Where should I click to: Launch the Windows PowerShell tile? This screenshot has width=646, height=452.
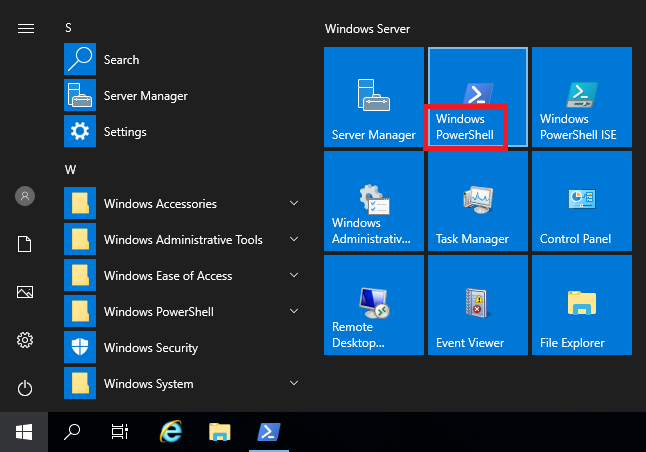(x=478, y=97)
